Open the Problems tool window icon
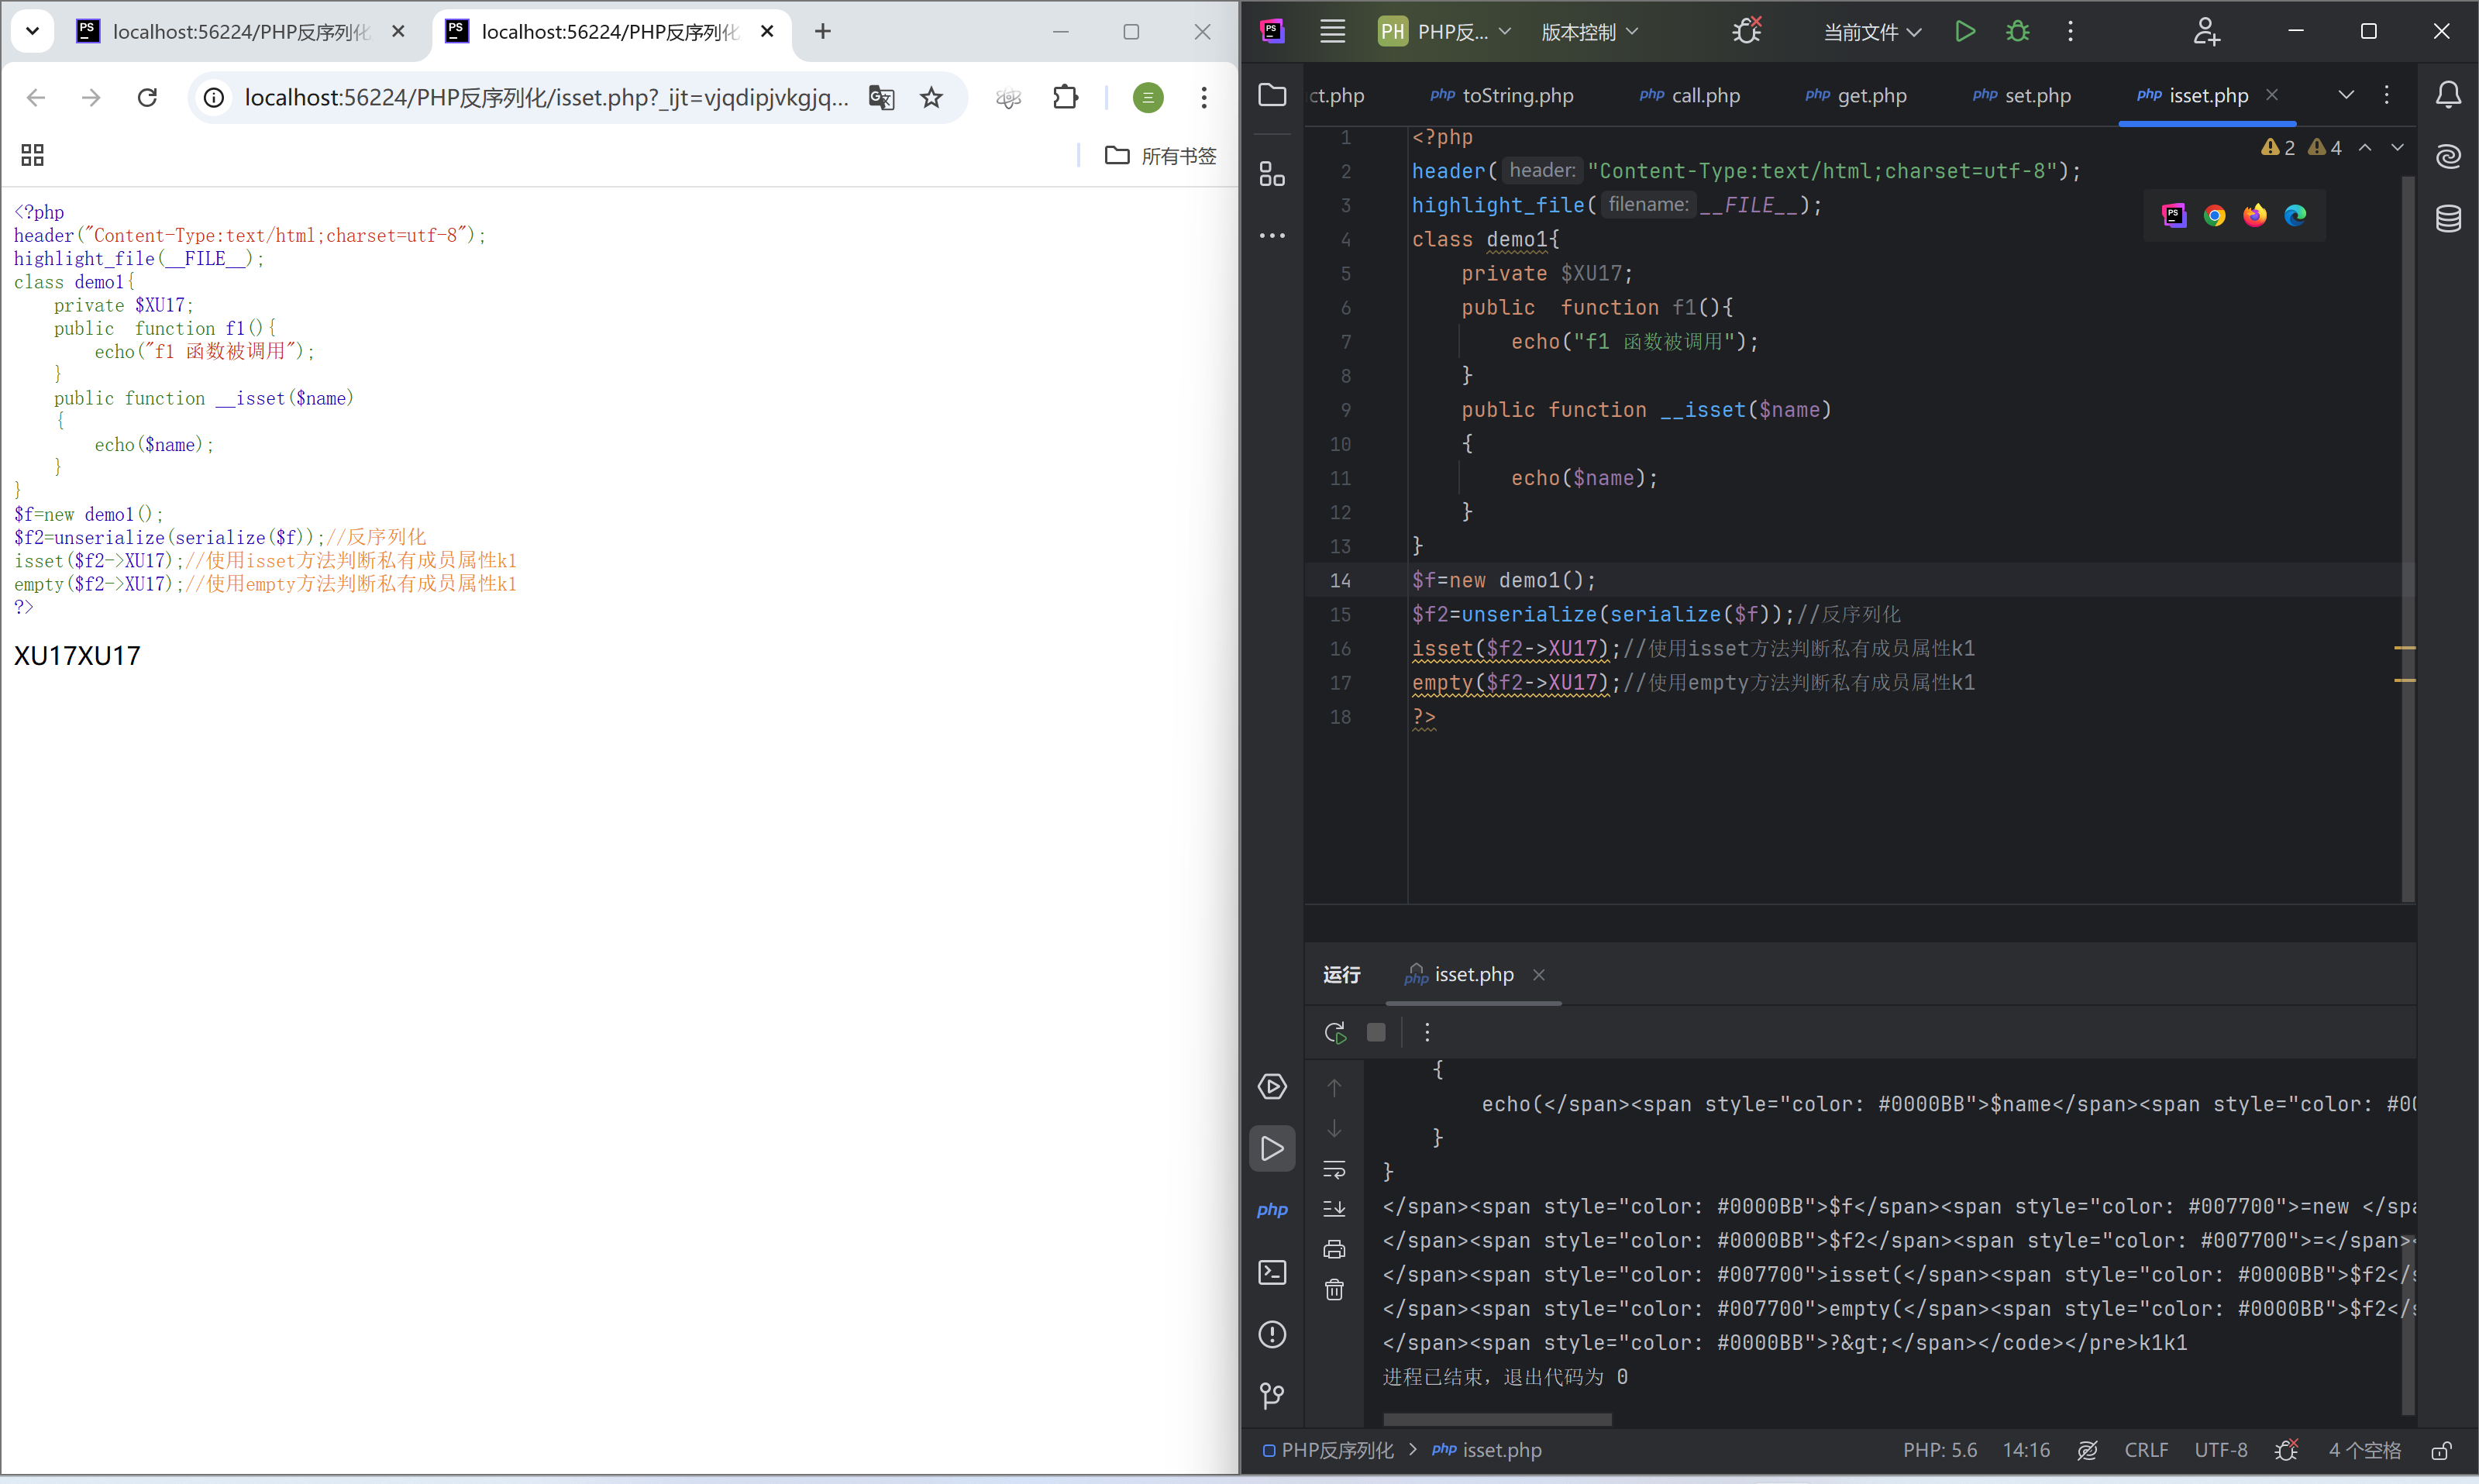The image size is (2479, 1484). tap(1272, 1334)
